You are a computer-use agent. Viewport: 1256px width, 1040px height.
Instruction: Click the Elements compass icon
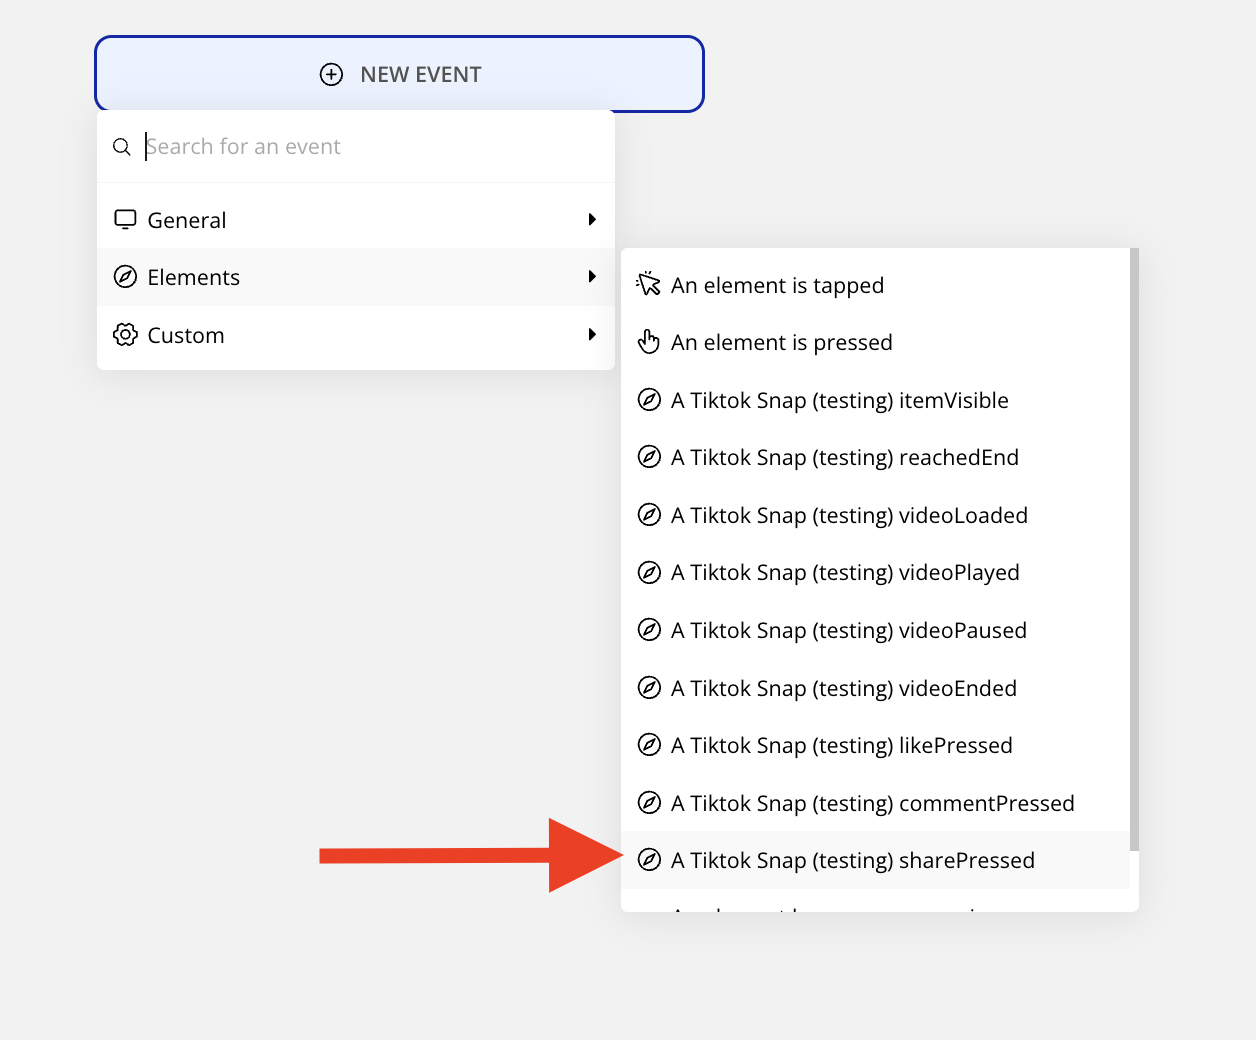pyautogui.click(x=125, y=277)
